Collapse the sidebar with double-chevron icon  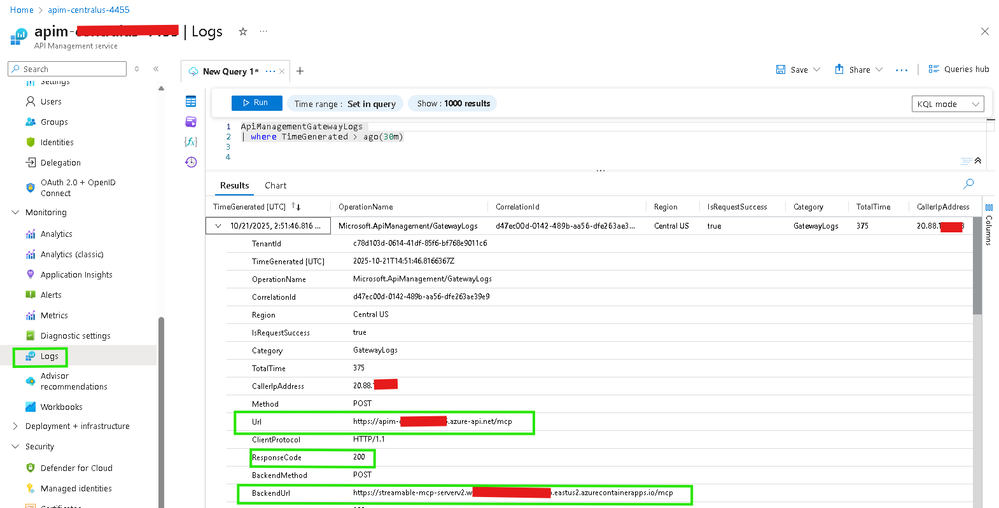[156, 69]
